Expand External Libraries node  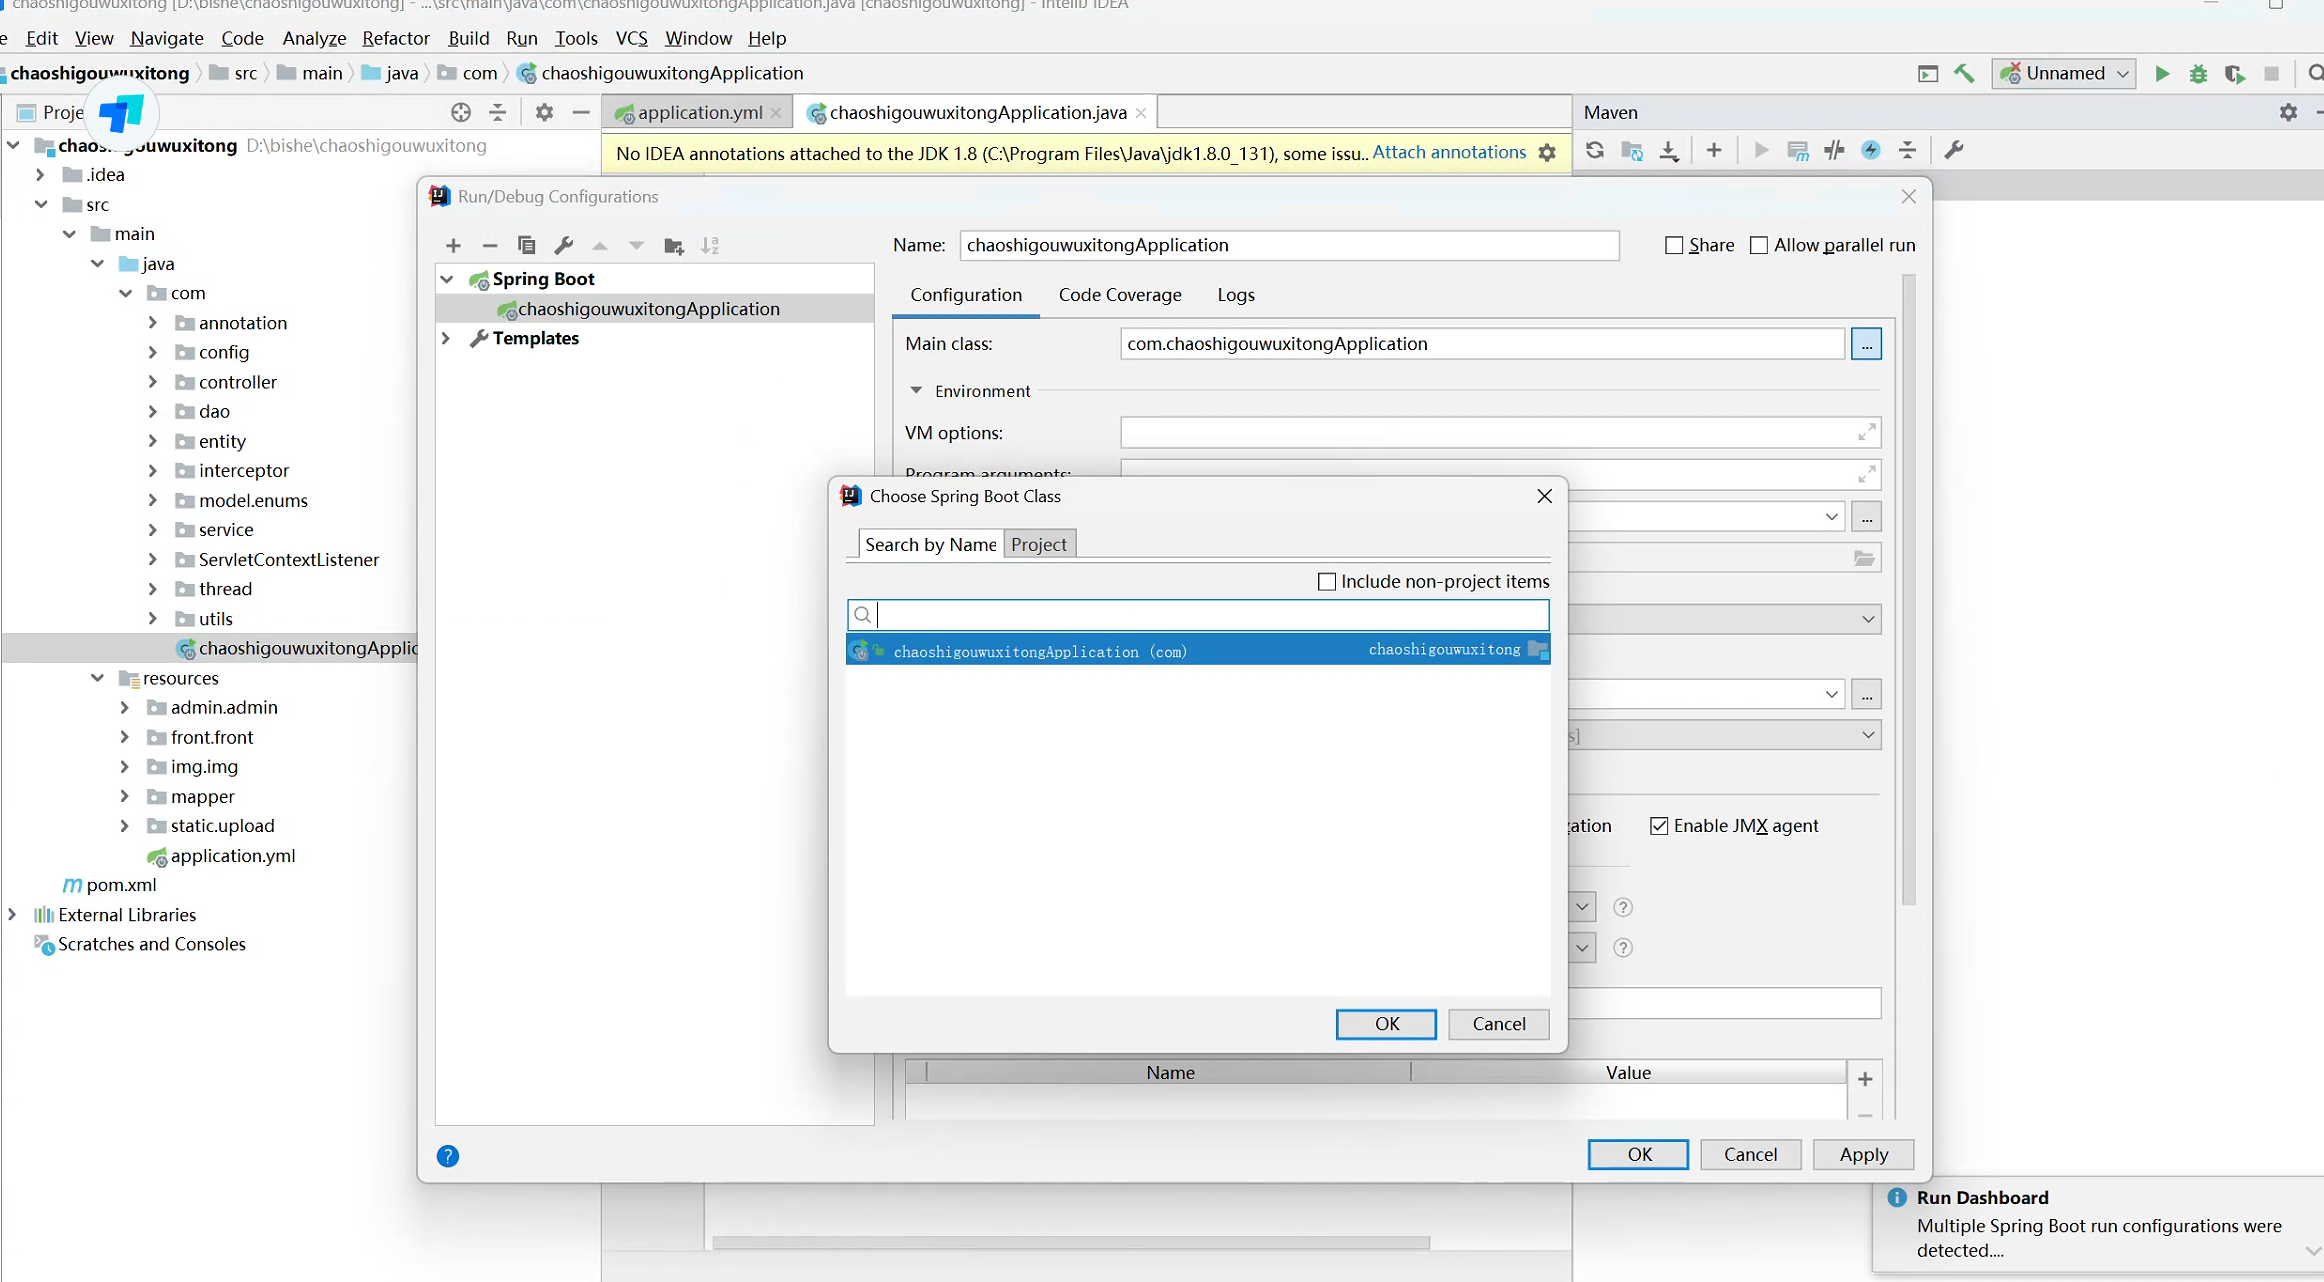click(12, 915)
